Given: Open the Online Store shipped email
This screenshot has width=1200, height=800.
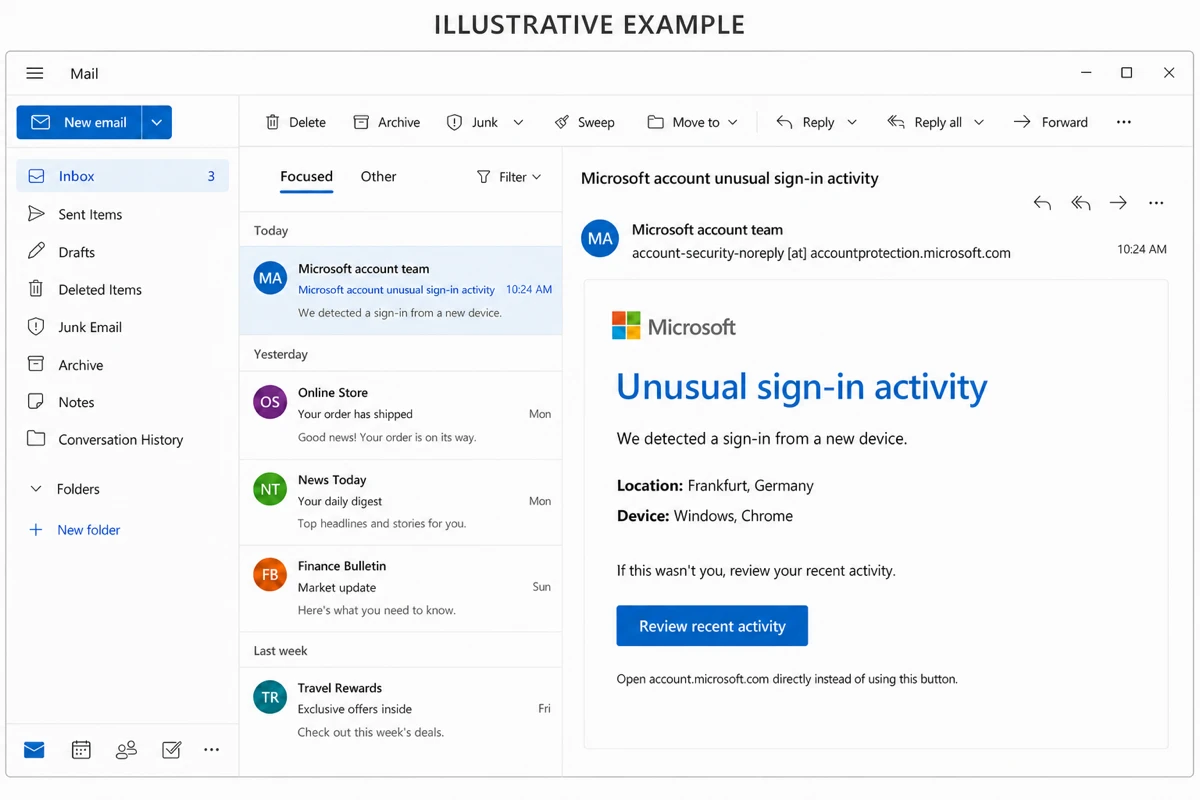Looking at the screenshot, I should (x=401, y=415).
